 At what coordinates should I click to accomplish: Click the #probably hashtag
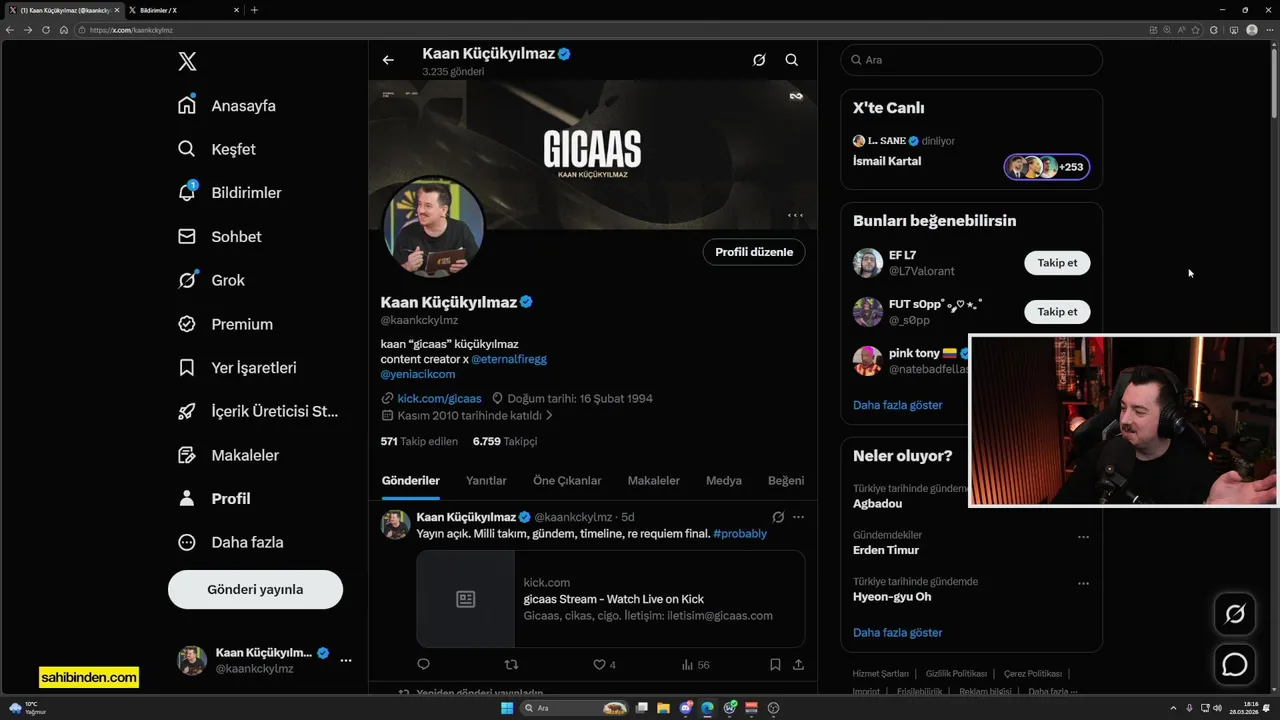740,534
